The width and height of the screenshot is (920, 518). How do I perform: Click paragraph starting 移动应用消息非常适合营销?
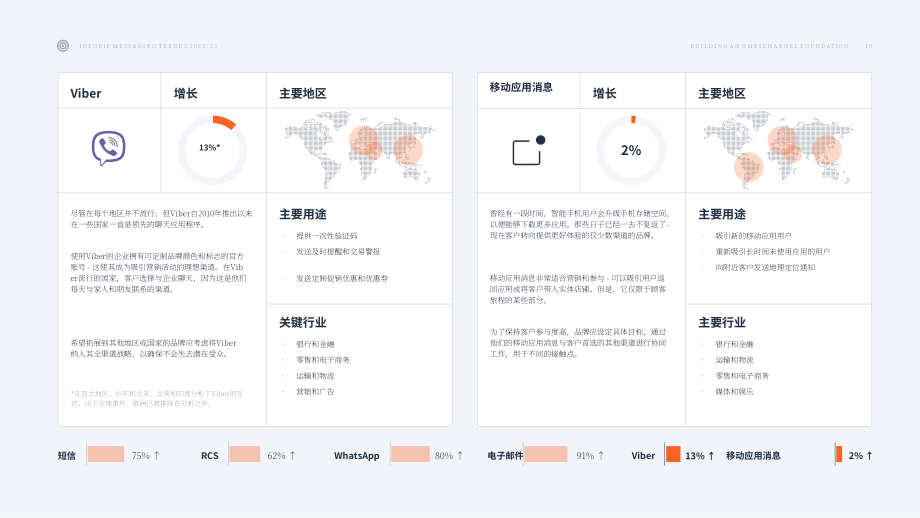coord(578,289)
